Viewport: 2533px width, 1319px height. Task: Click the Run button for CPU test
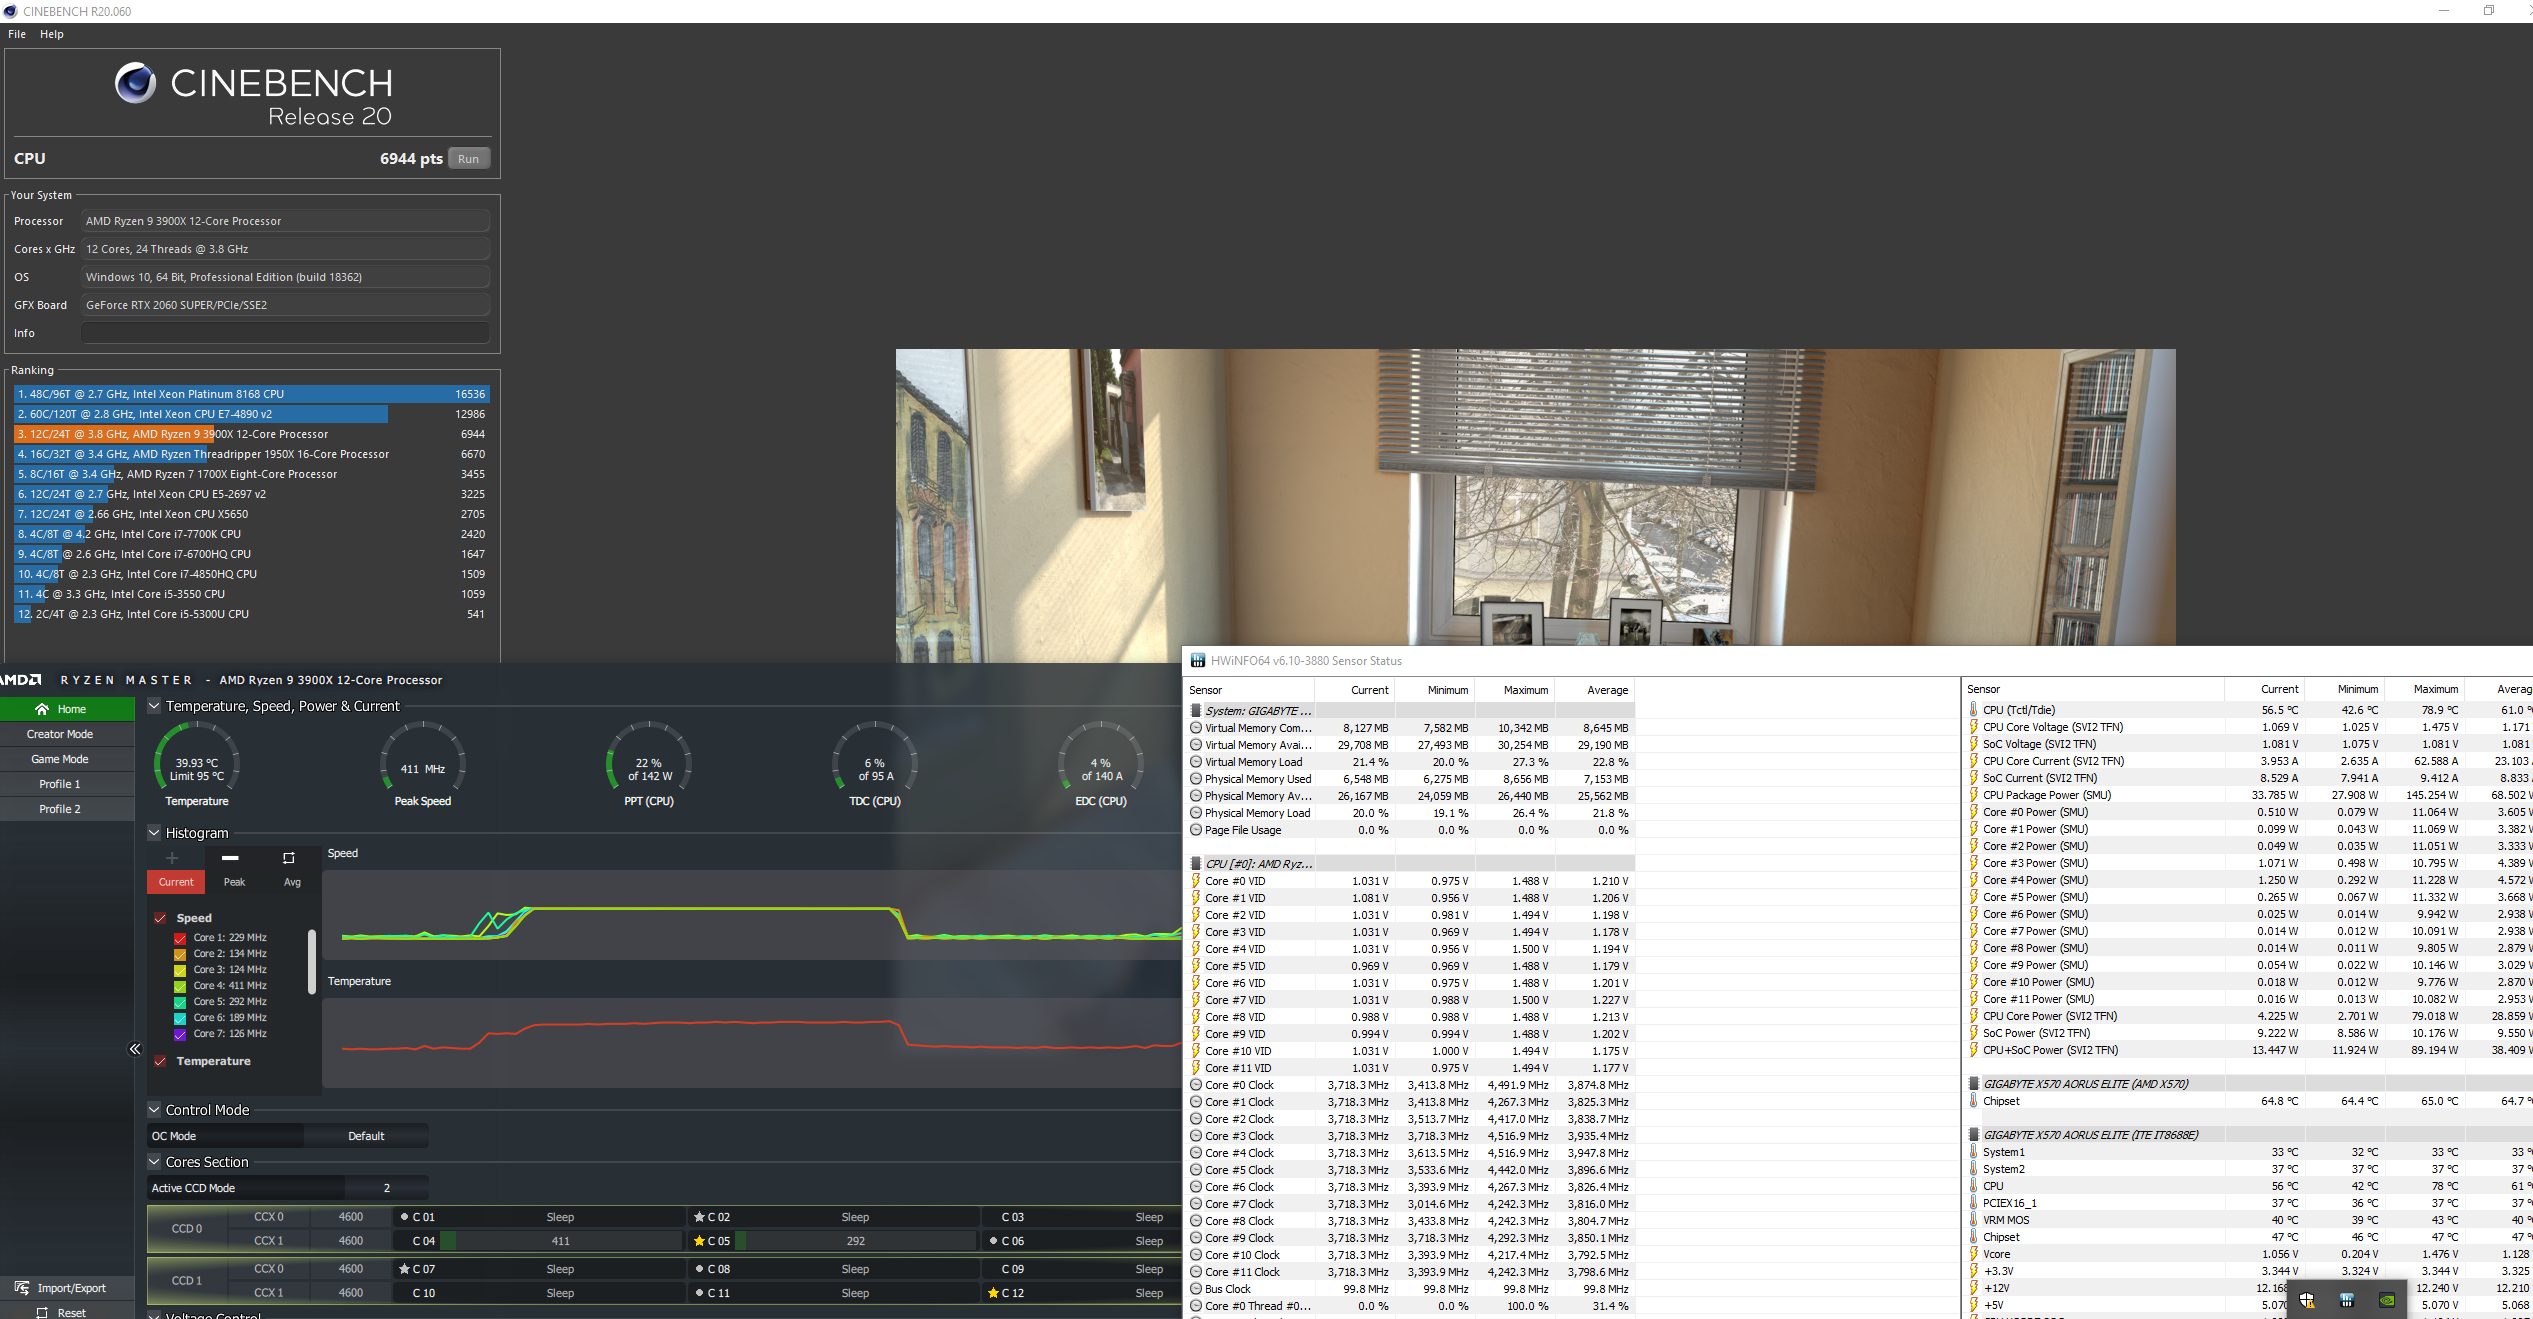[x=468, y=159]
